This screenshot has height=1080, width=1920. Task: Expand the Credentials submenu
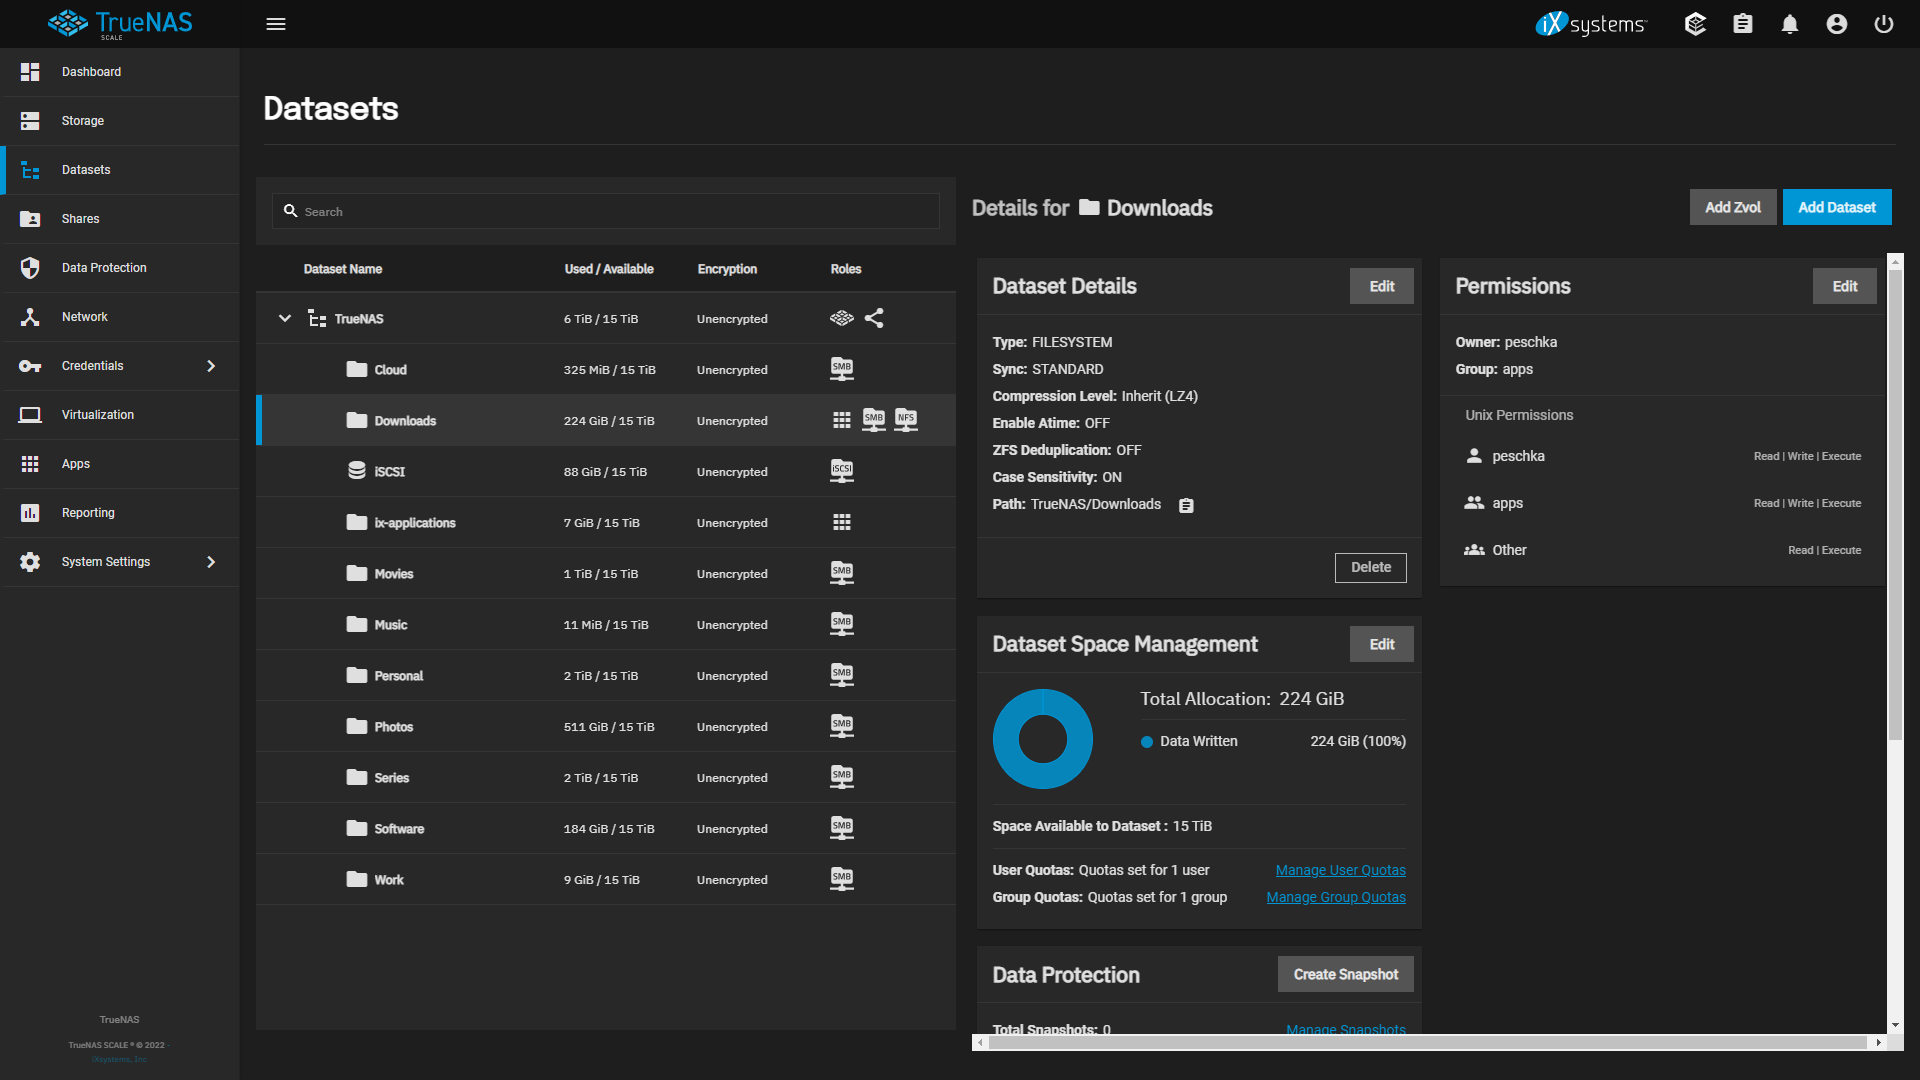[x=211, y=366]
